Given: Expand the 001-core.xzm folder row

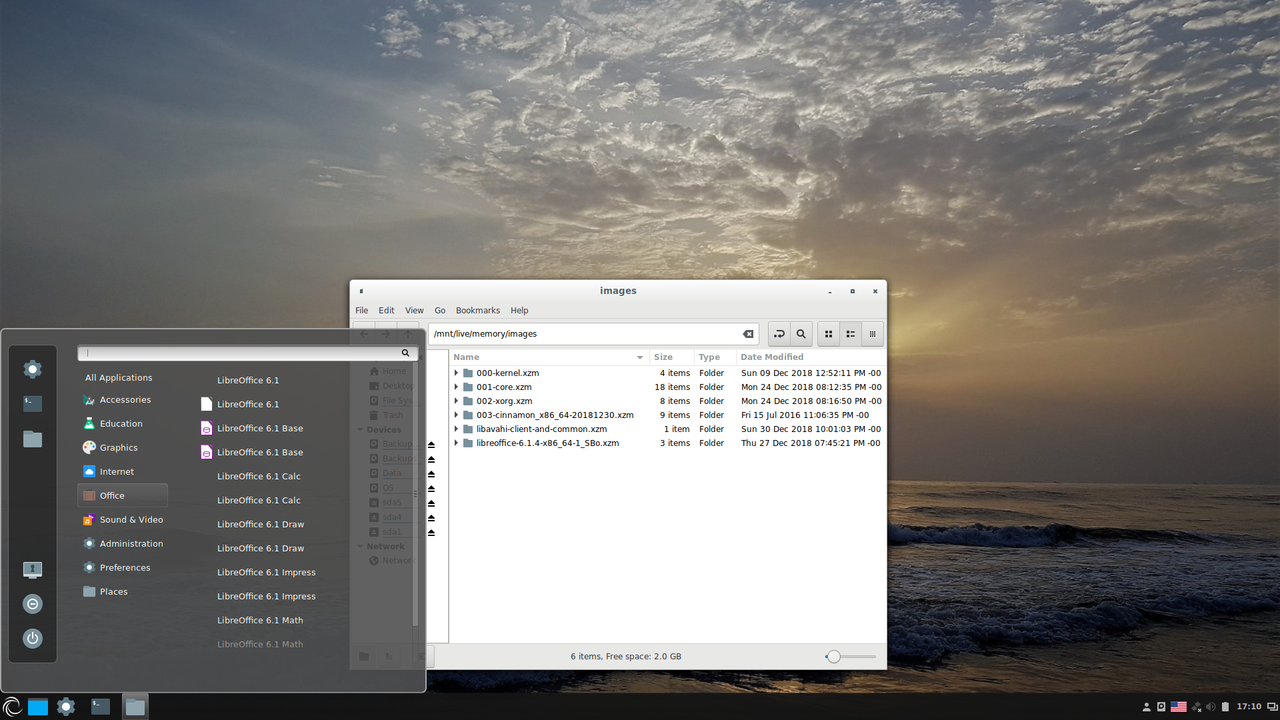Looking at the screenshot, I should coord(456,387).
